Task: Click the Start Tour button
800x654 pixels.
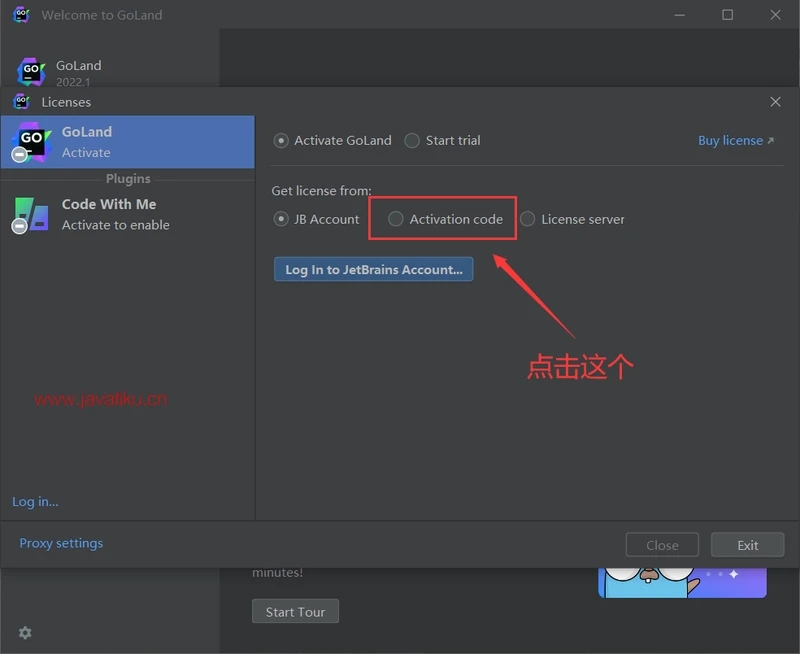Action: coord(295,611)
